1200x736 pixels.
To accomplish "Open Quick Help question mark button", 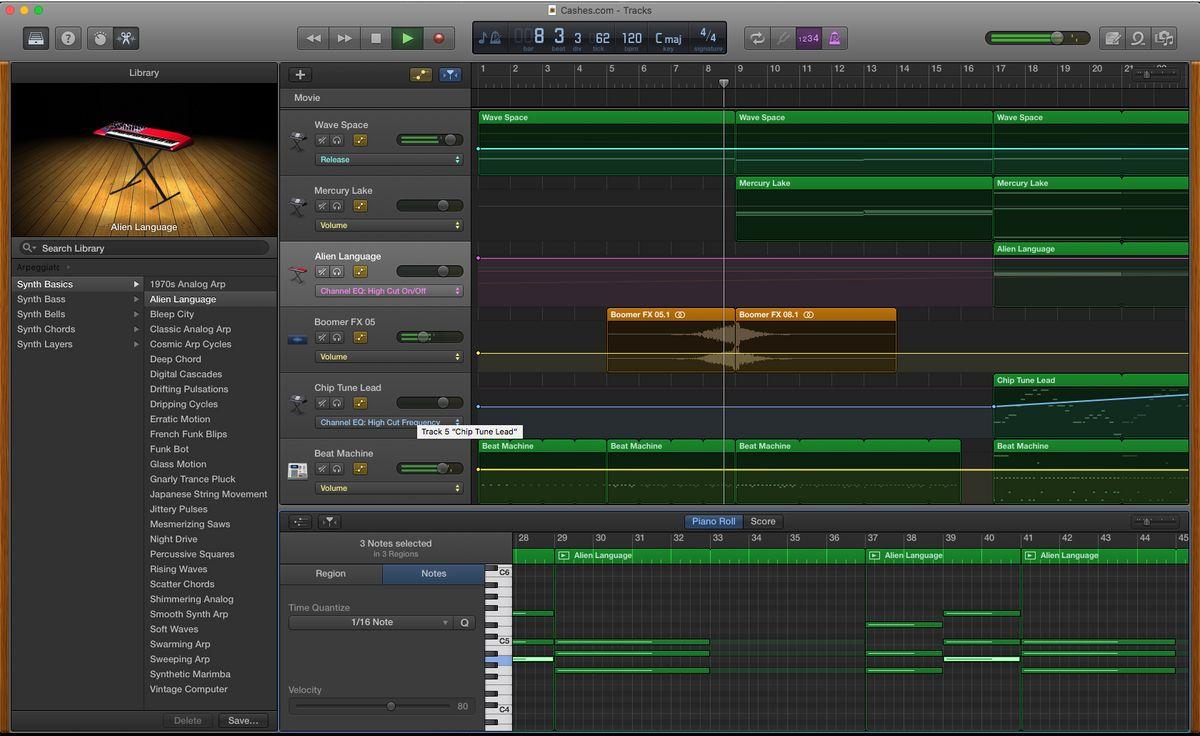I will pyautogui.click(x=68, y=38).
